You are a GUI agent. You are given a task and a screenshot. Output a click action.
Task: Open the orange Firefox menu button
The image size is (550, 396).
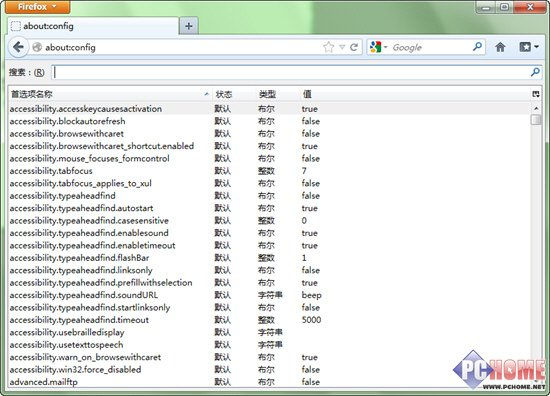(38, 7)
